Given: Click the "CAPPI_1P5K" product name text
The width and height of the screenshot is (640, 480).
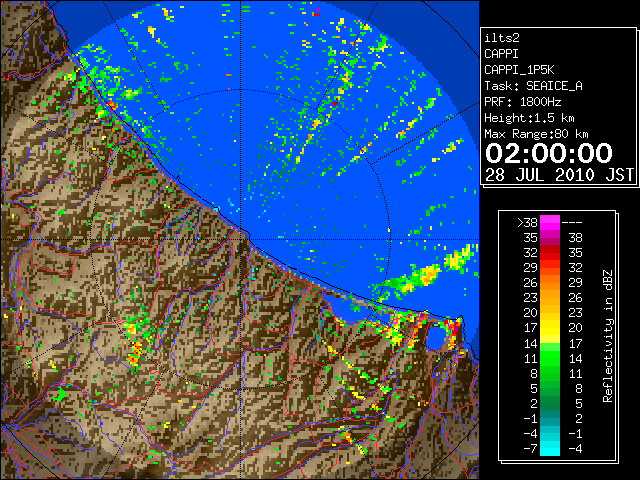Looking at the screenshot, I should pyautogui.click(x=519, y=70).
